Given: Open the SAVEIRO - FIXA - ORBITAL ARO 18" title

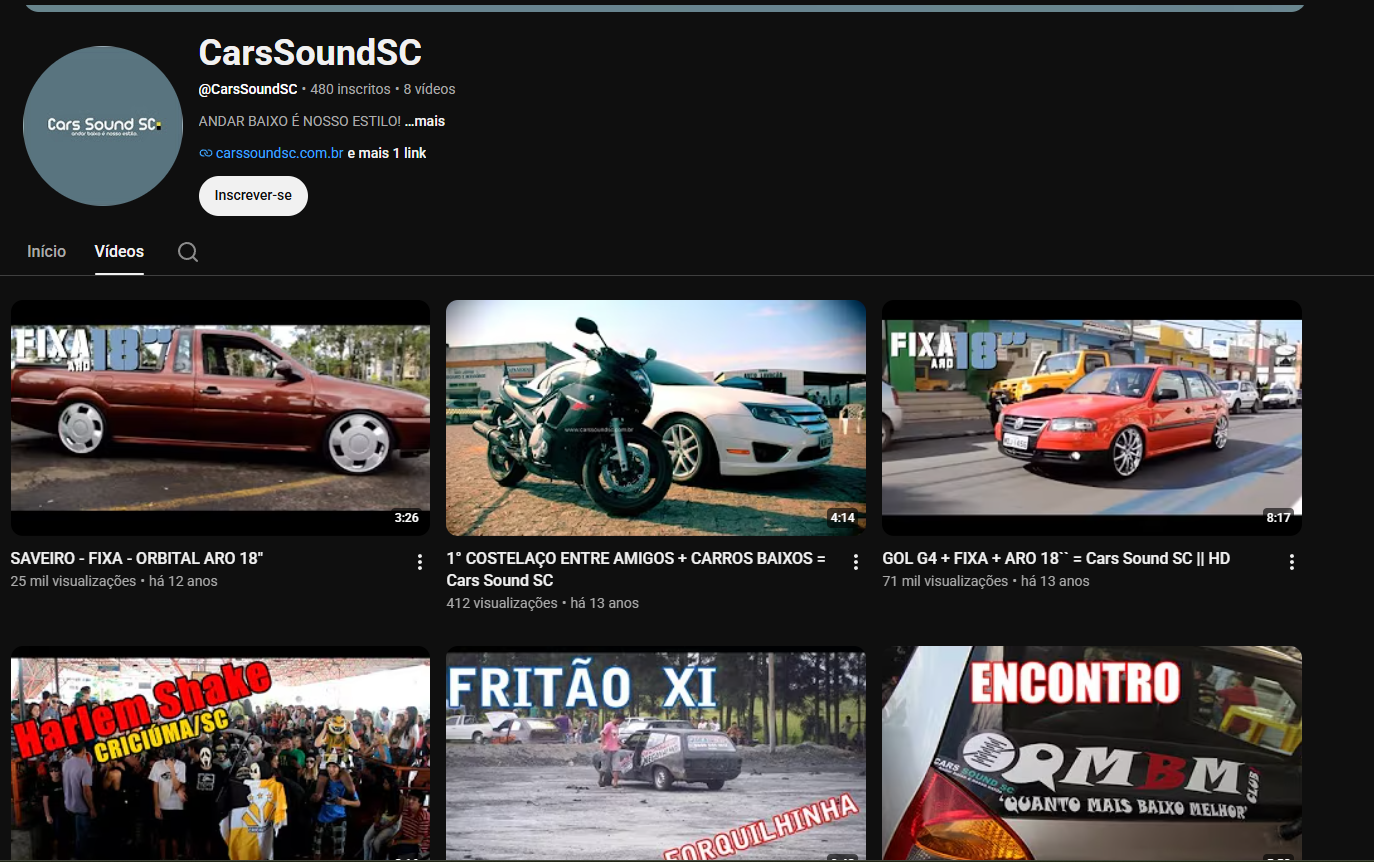Looking at the screenshot, I should tap(137, 559).
